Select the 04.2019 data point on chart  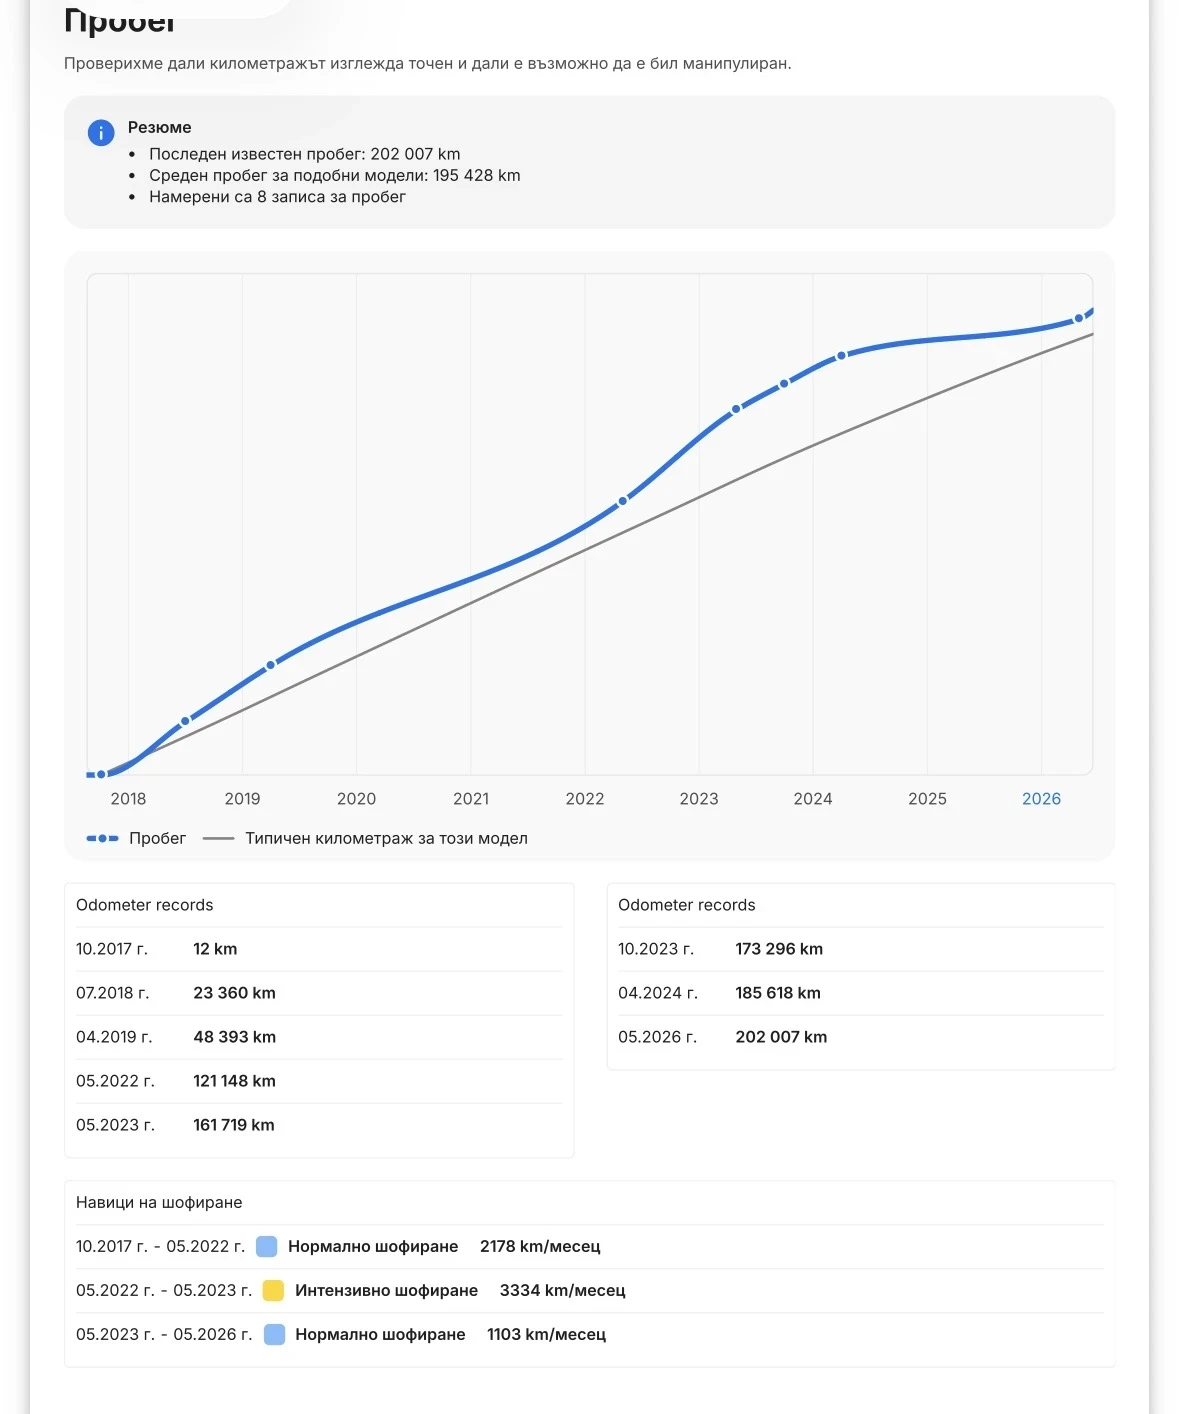coord(270,665)
